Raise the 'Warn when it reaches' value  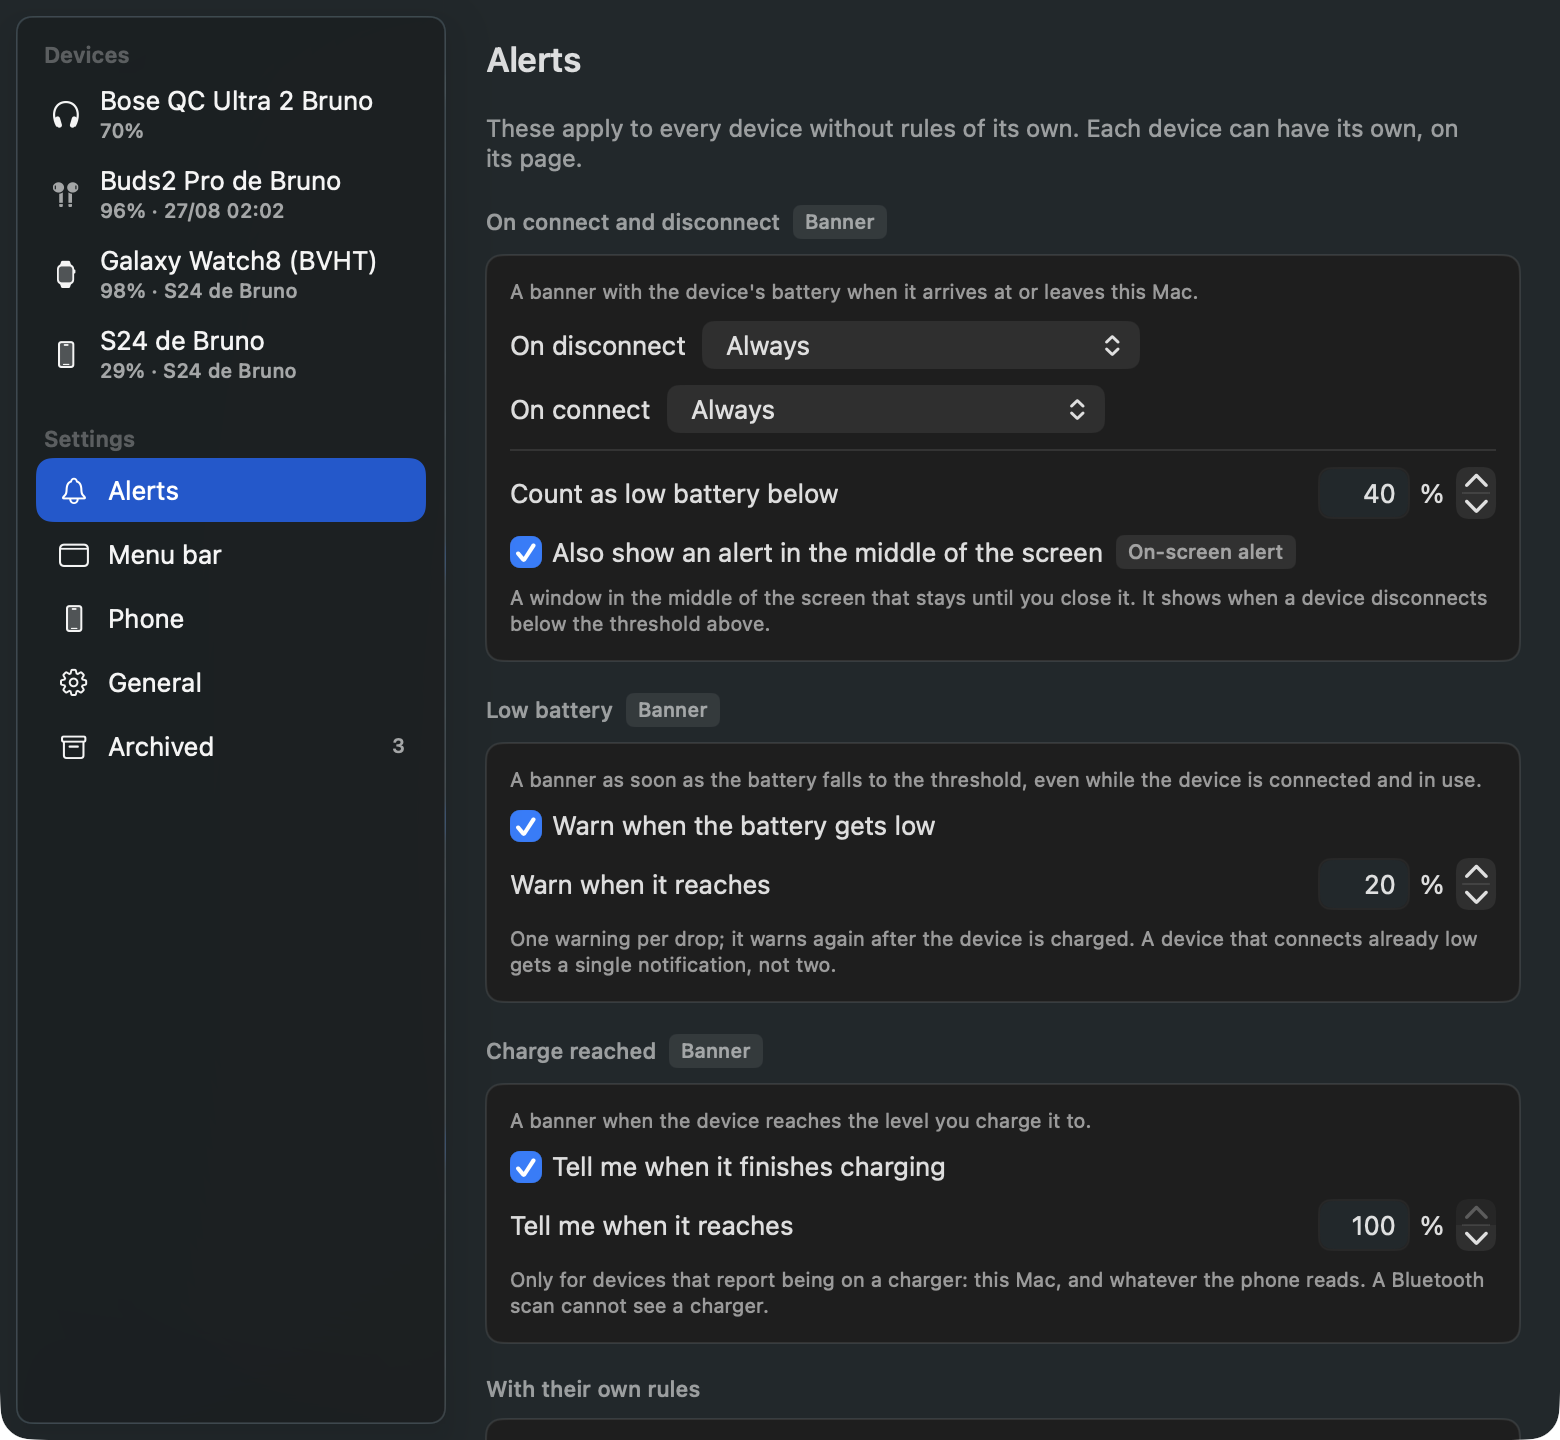(x=1476, y=872)
